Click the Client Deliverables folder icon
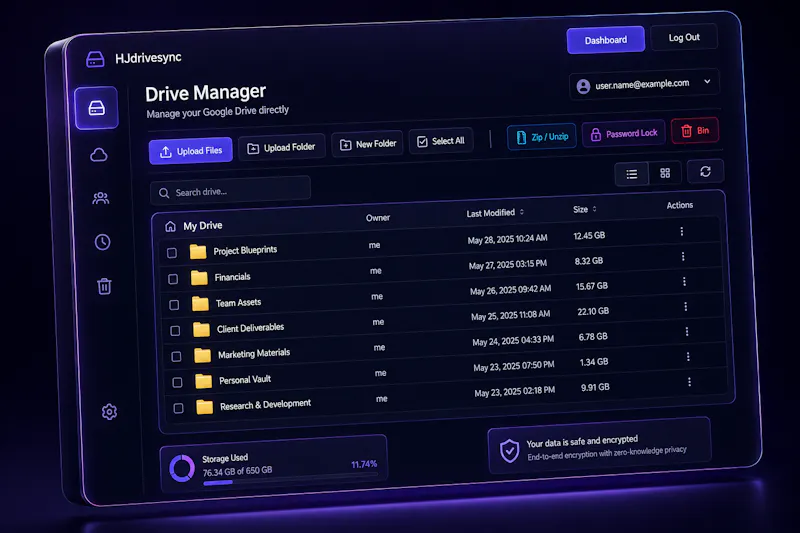800x533 pixels. (x=202, y=329)
